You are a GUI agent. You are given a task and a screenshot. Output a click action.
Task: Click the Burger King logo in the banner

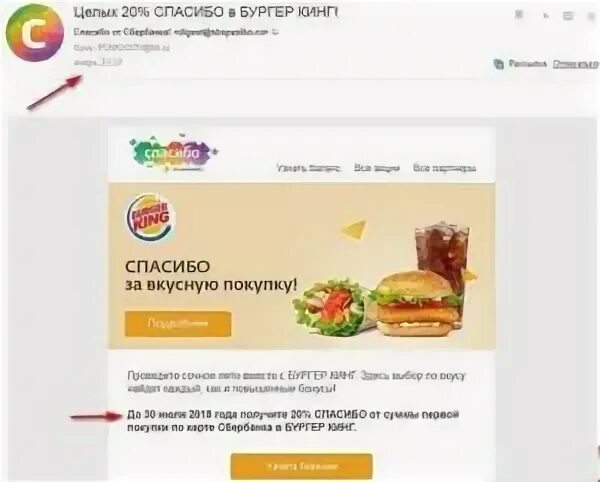tap(150, 217)
